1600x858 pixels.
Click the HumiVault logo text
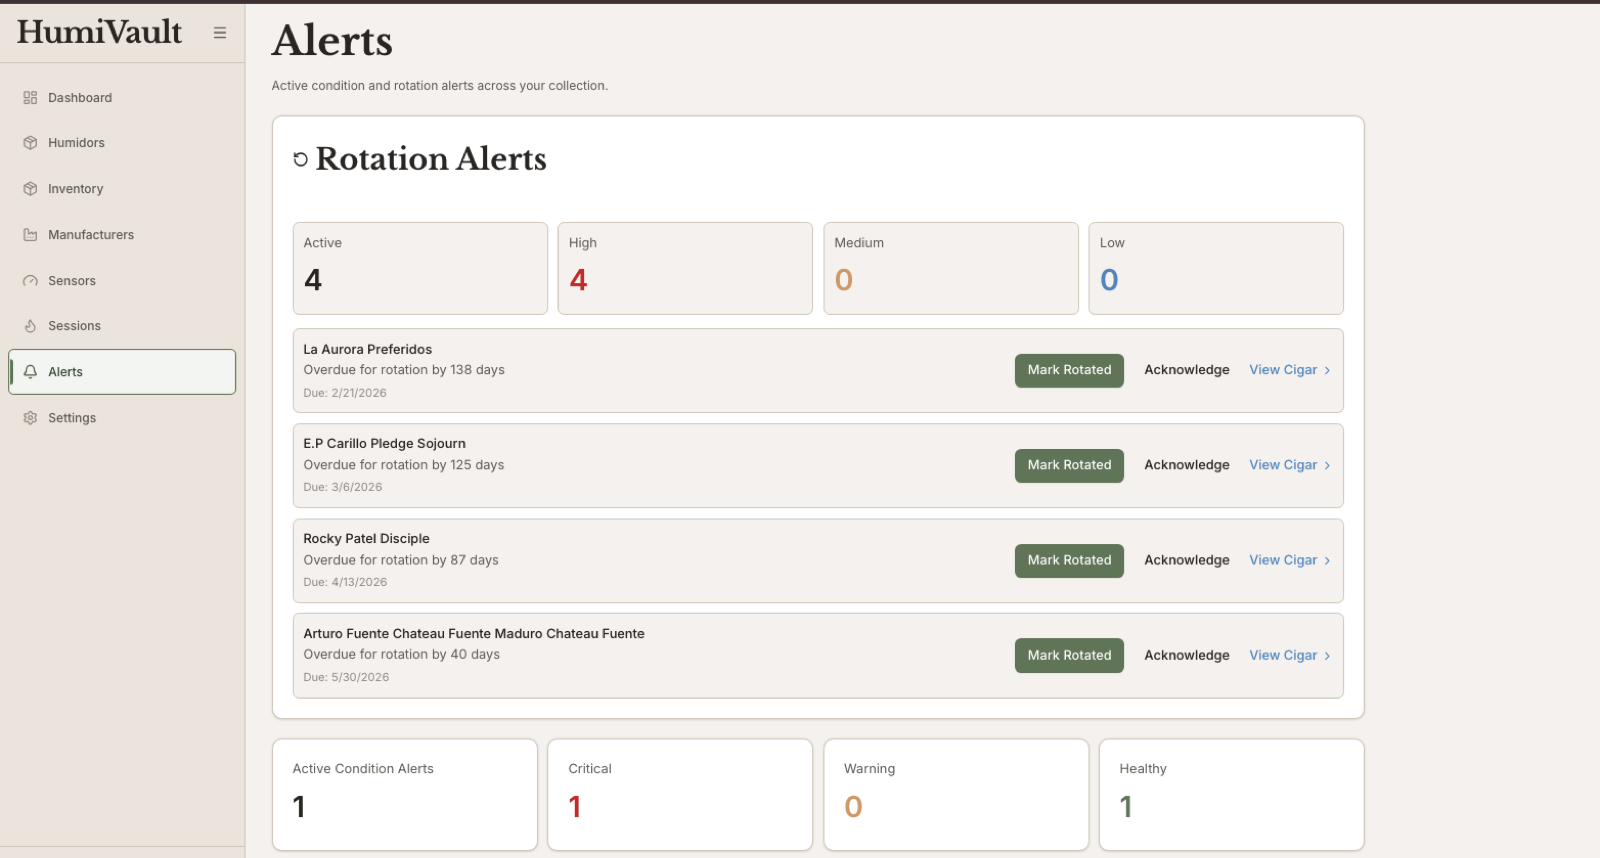(99, 32)
